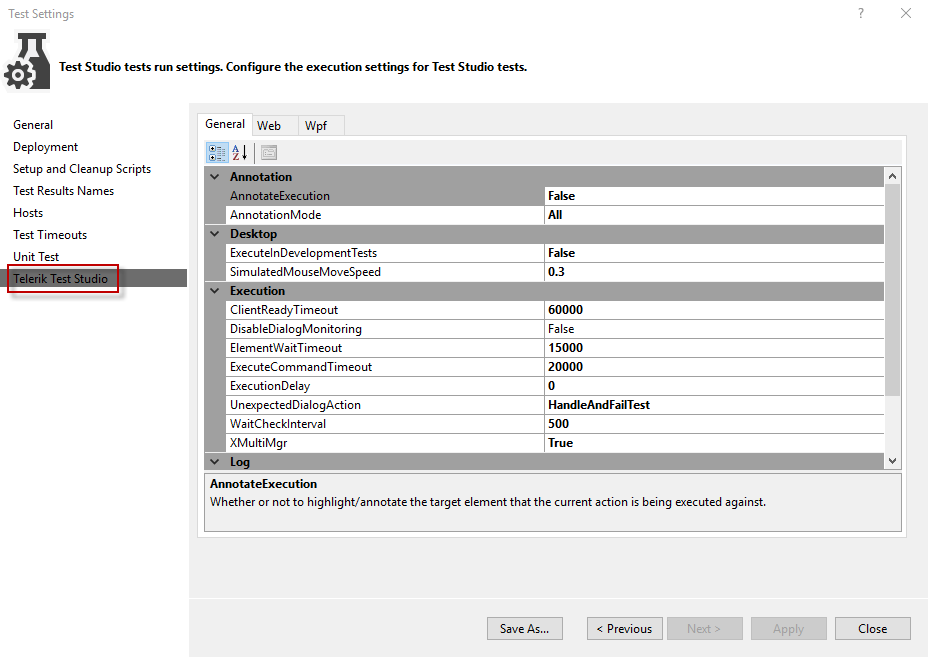928x657 pixels.
Task: Select UnexpectedDialogAction property
Action: (x=385, y=404)
